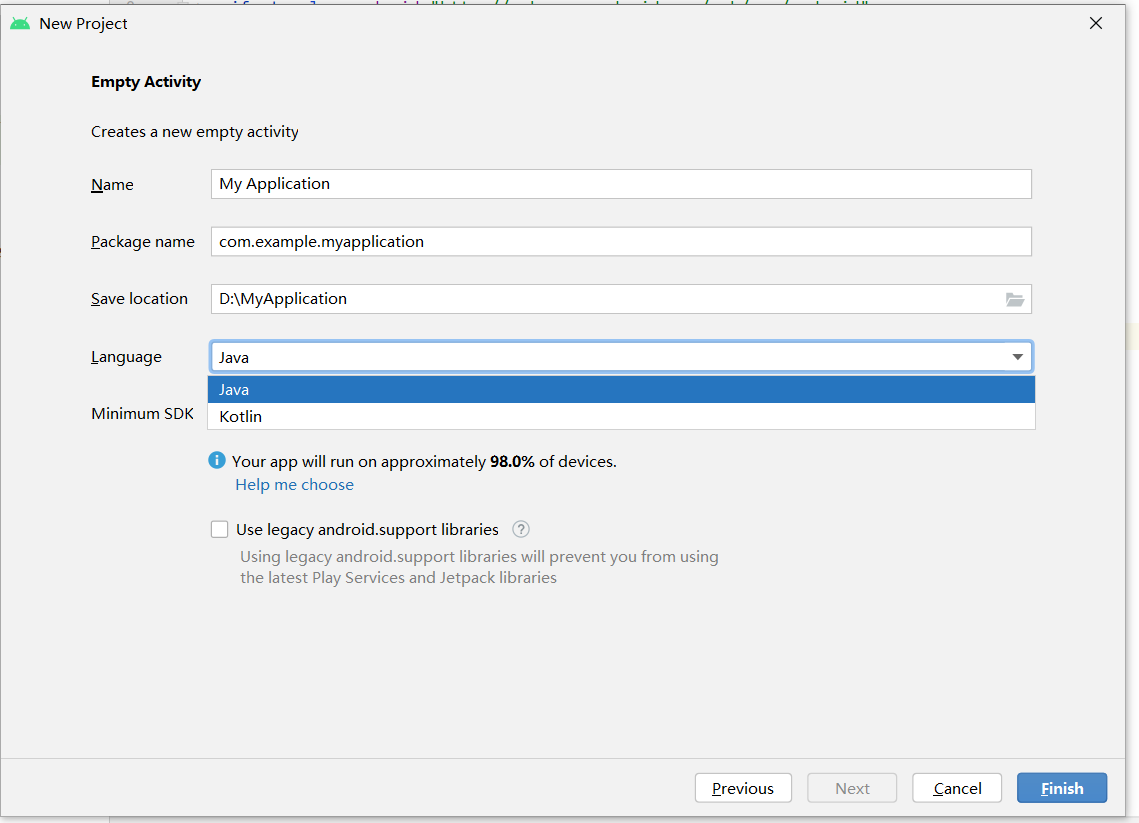Viewport: 1139px width, 823px height.
Task: Select Java from the language list
Action: [x=620, y=389]
